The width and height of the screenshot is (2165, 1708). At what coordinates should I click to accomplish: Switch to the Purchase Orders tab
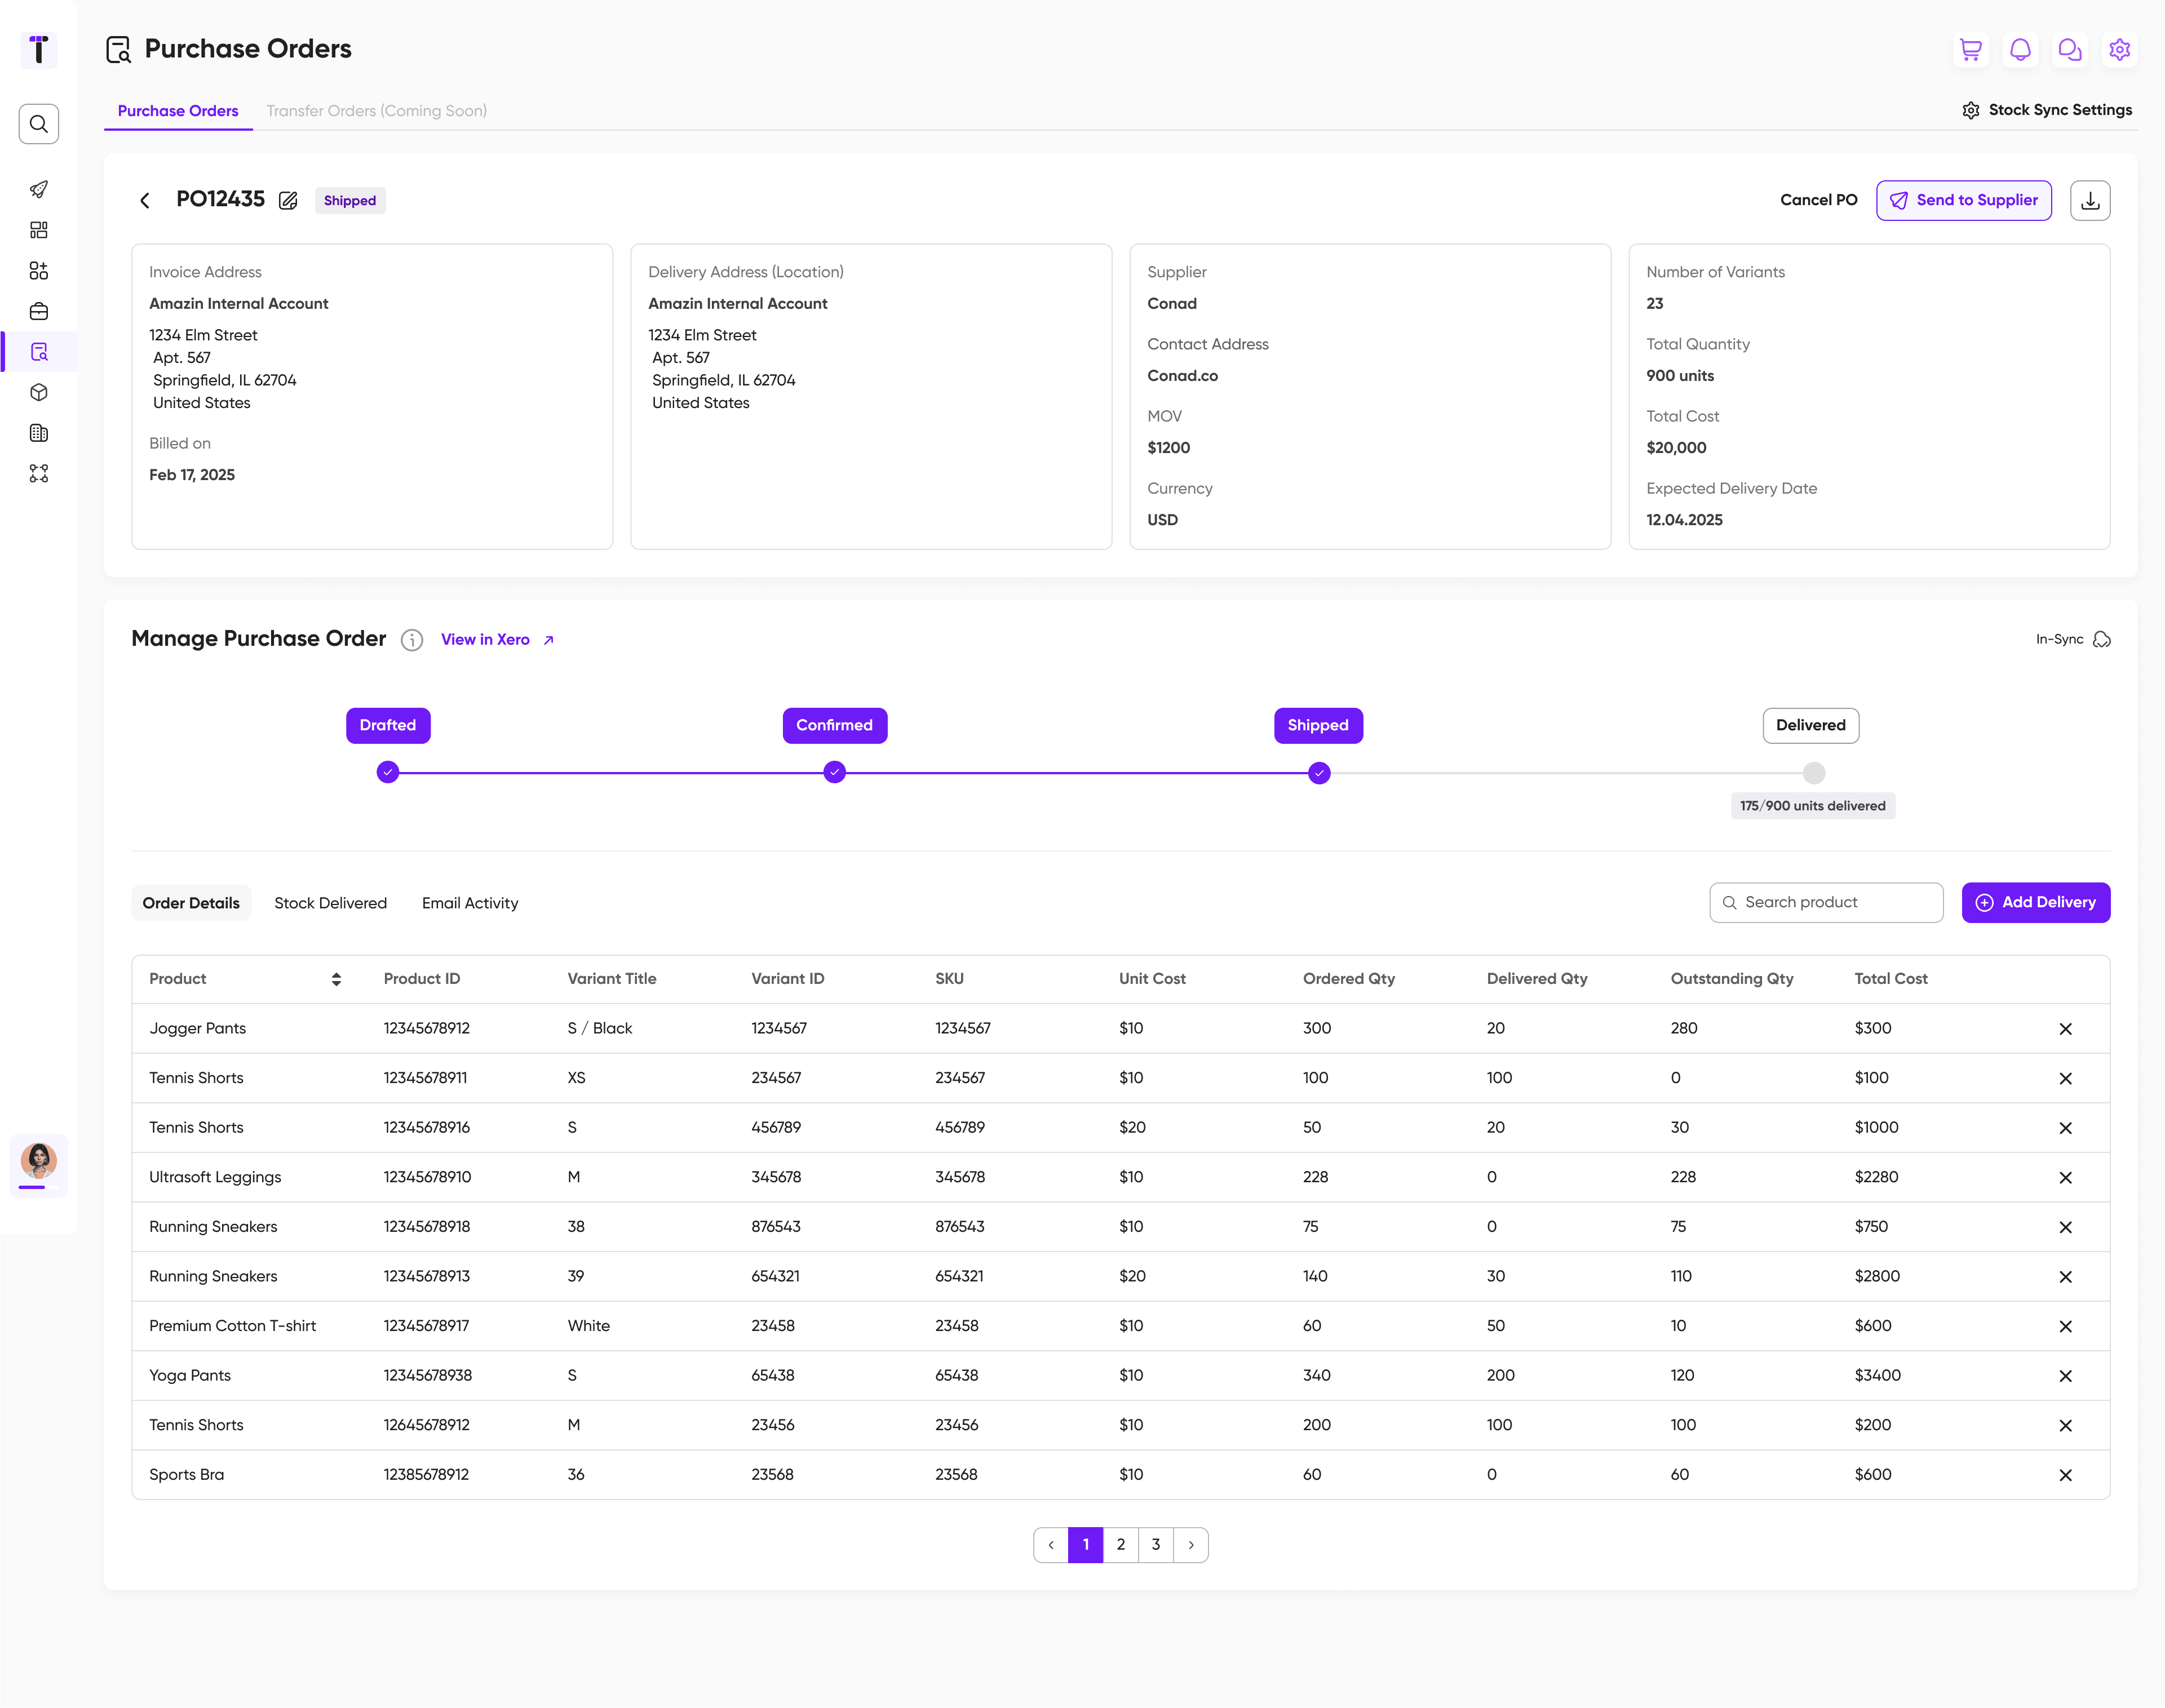(x=178, y=111)
